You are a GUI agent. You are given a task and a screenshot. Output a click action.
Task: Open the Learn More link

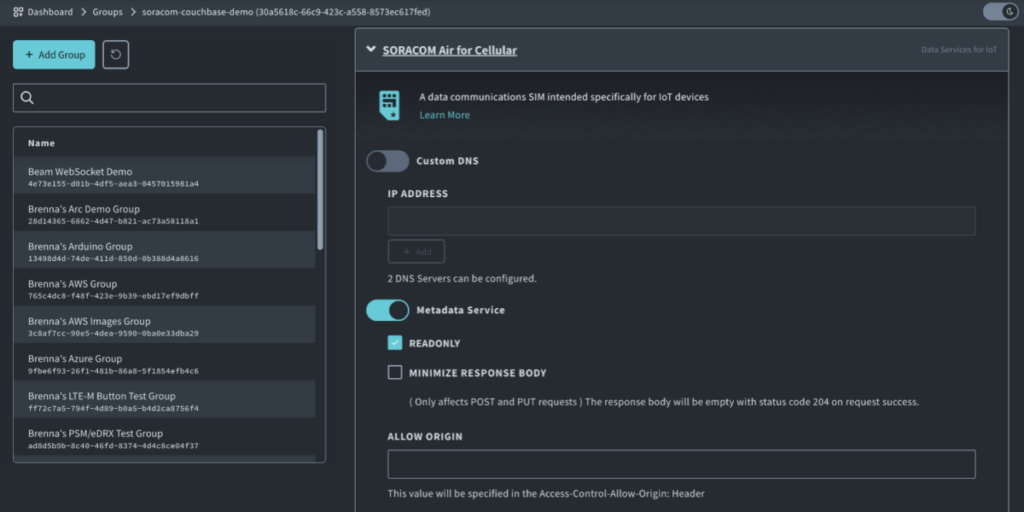444,115
